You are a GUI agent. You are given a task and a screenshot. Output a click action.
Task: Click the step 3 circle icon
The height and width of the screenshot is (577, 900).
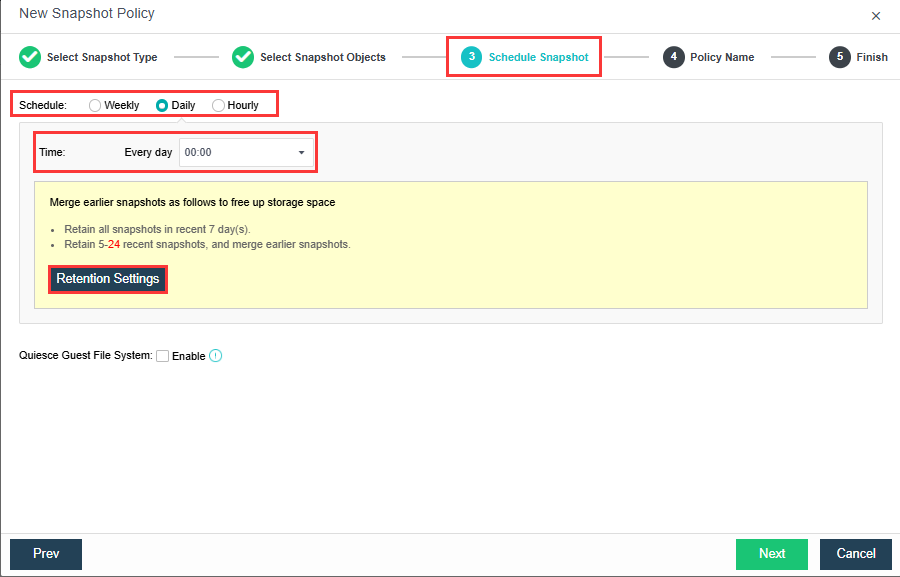click(x=472, y=57)
